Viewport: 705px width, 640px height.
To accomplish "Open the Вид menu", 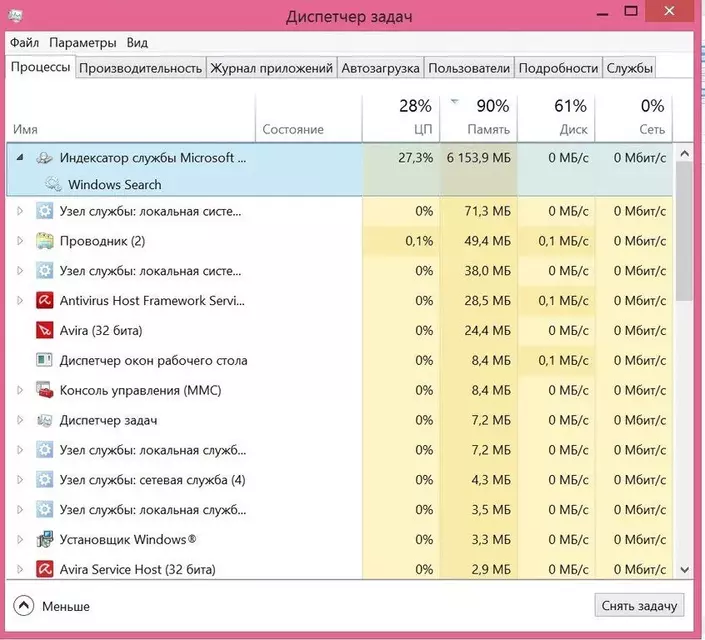I will coord(137,43).
